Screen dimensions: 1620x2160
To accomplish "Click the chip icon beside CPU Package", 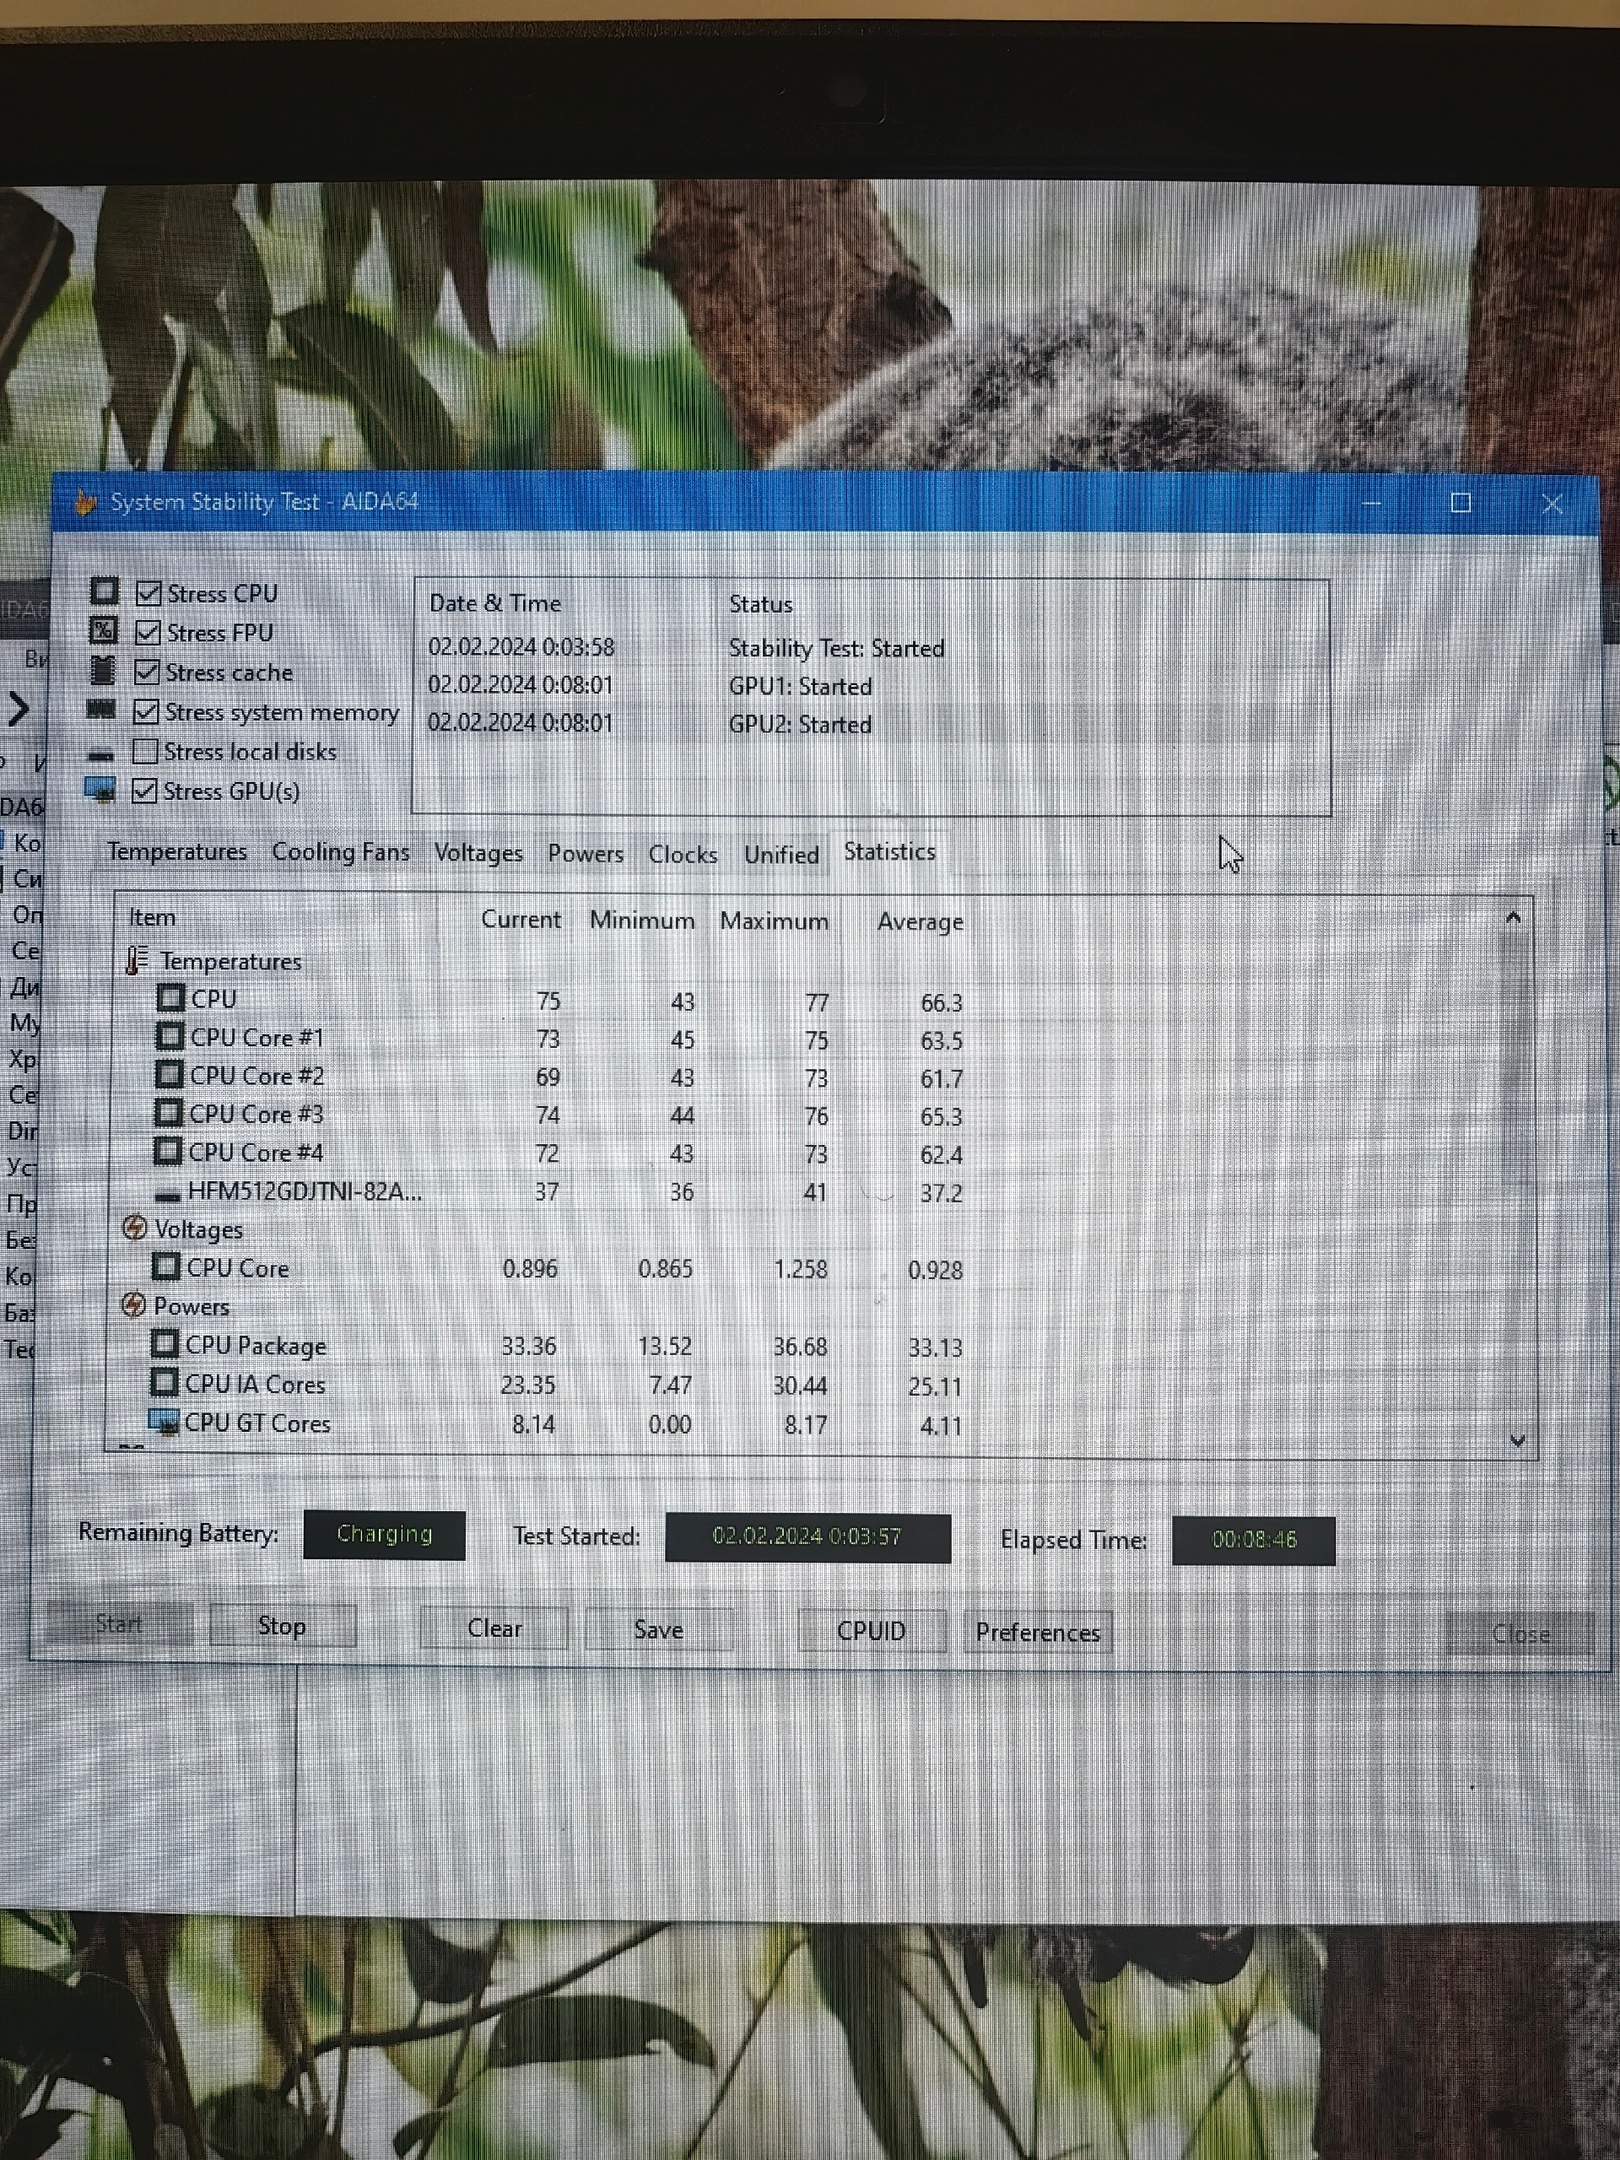I will pos(164,1344).
